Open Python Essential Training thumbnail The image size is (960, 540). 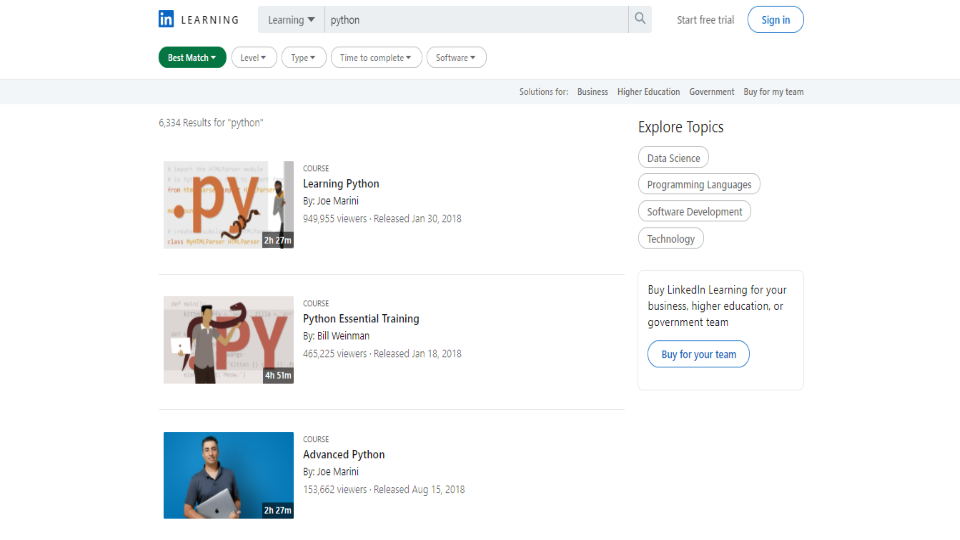click(x=228, y=340)
